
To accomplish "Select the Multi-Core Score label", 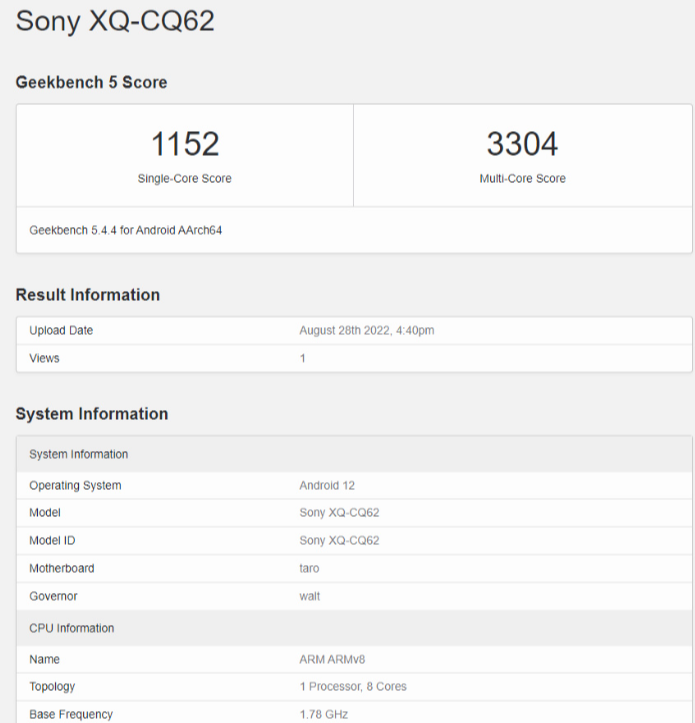I will pos(522,179).
